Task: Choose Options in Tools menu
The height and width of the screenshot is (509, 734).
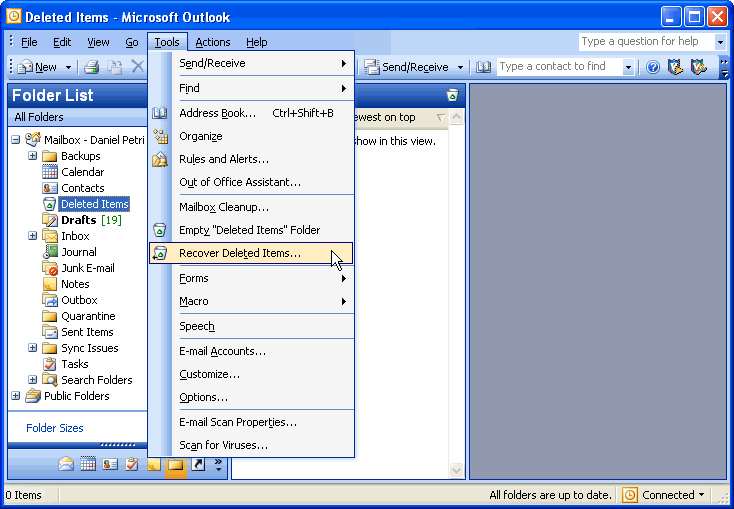Action: [251, 397]
